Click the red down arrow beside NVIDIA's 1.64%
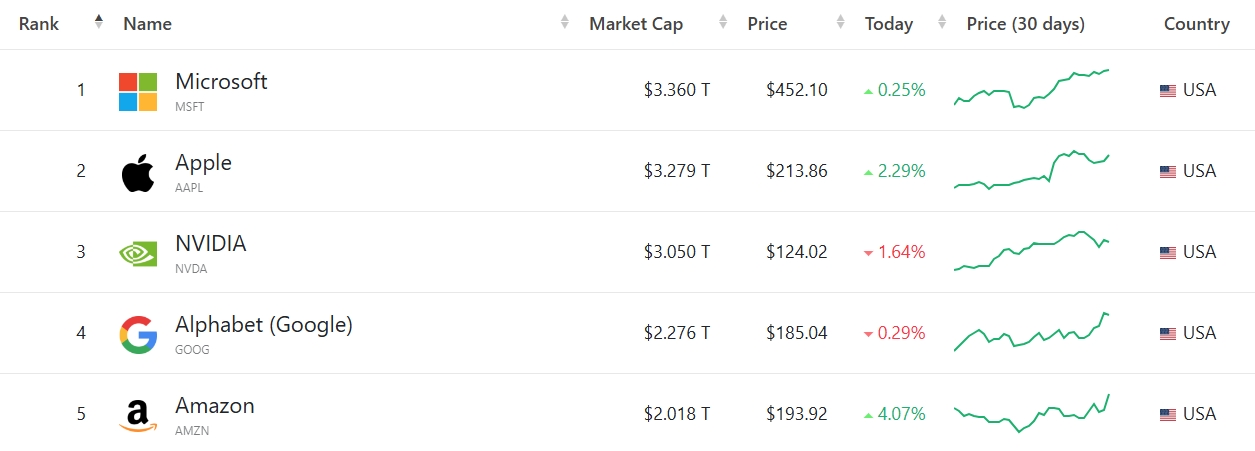This screenshot has width=1255, height=451. point(868,253)
